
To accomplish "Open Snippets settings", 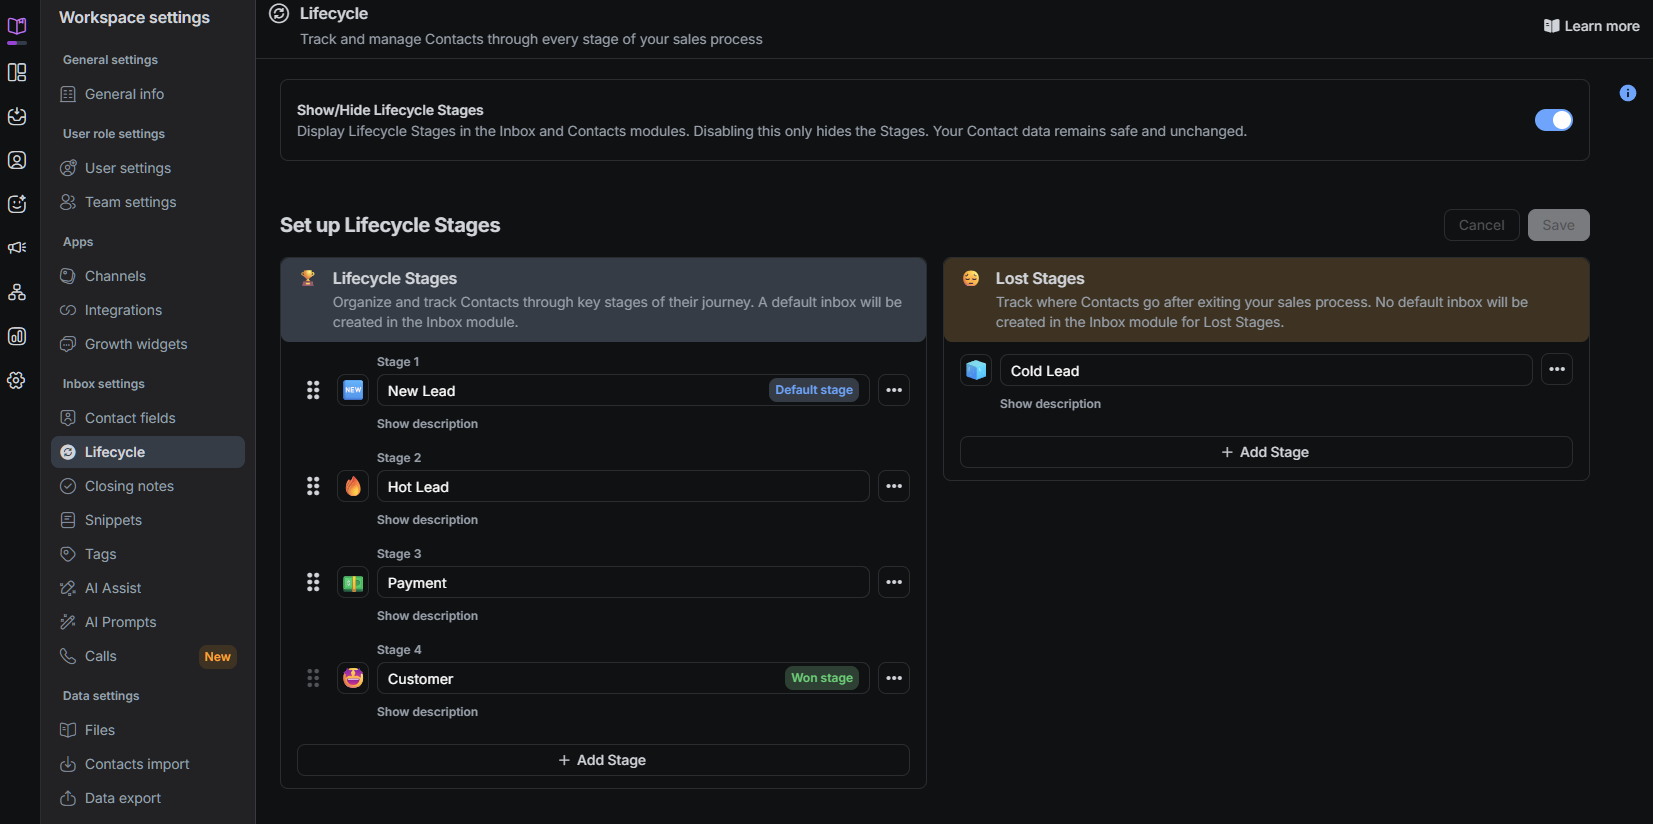I will 148,520.
